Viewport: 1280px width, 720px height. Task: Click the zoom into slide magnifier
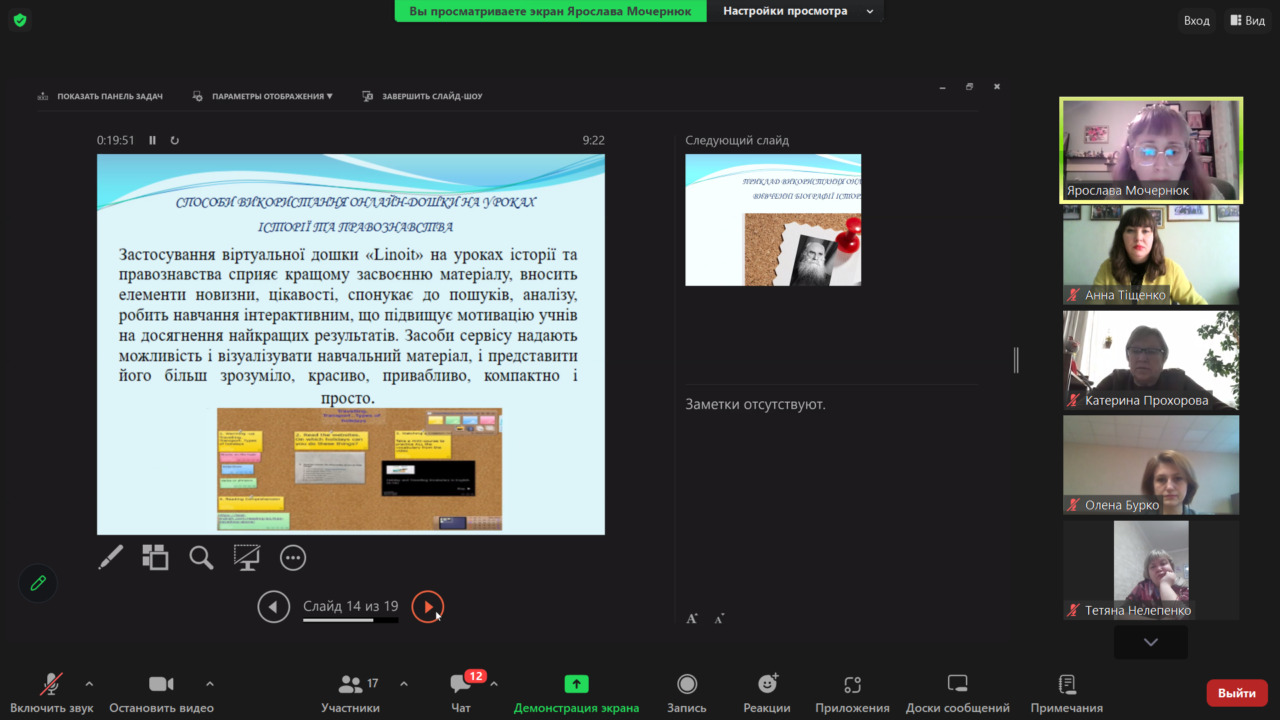[x=201, y=557]
